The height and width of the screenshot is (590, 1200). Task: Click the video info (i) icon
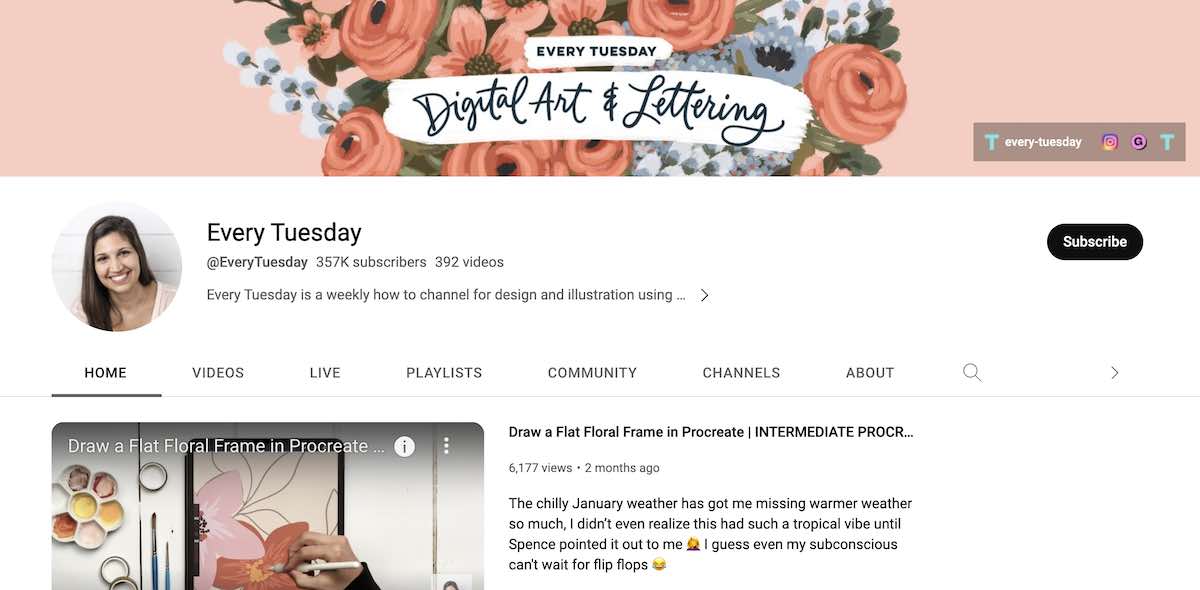tap(404, 446)
